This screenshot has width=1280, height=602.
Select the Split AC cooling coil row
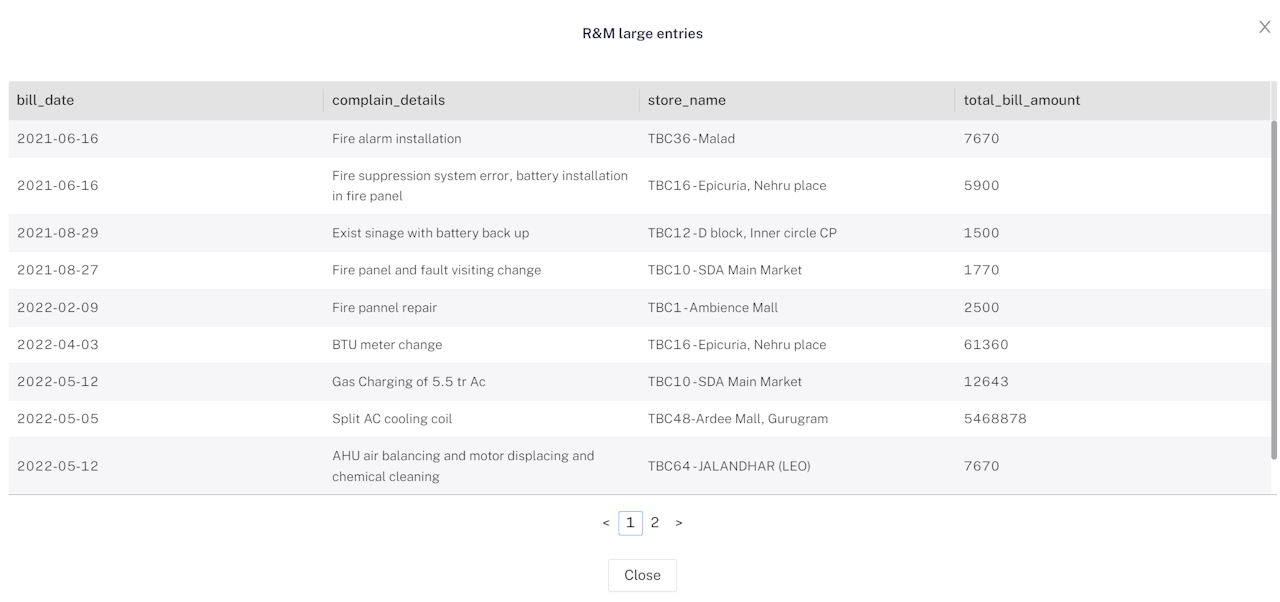[392, 419]
